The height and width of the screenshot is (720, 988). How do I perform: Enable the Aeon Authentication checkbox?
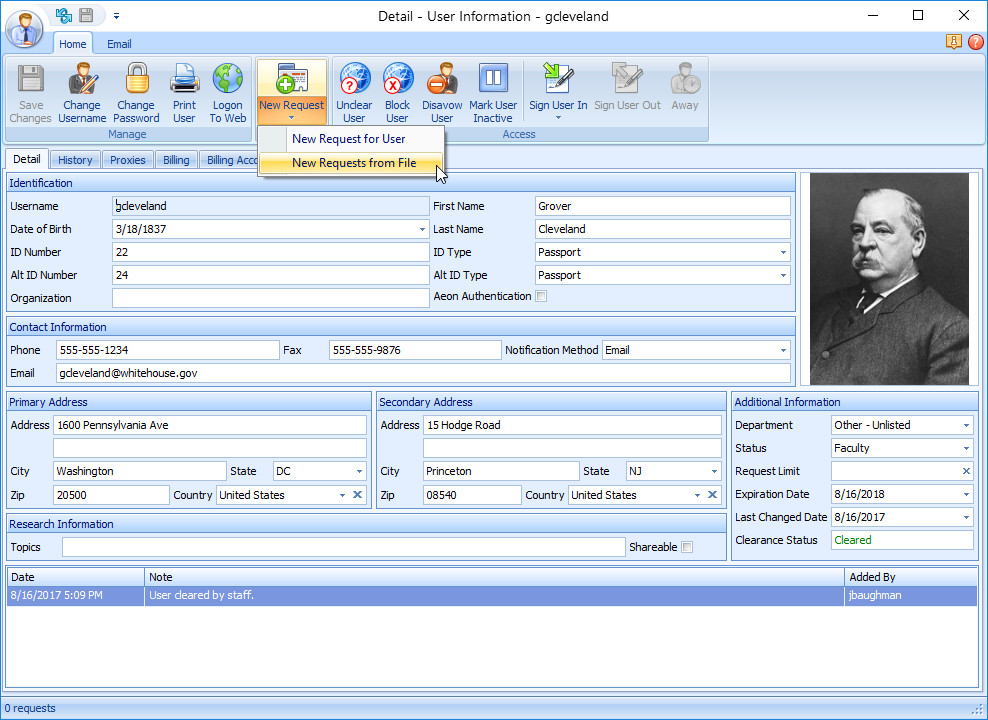541,297
